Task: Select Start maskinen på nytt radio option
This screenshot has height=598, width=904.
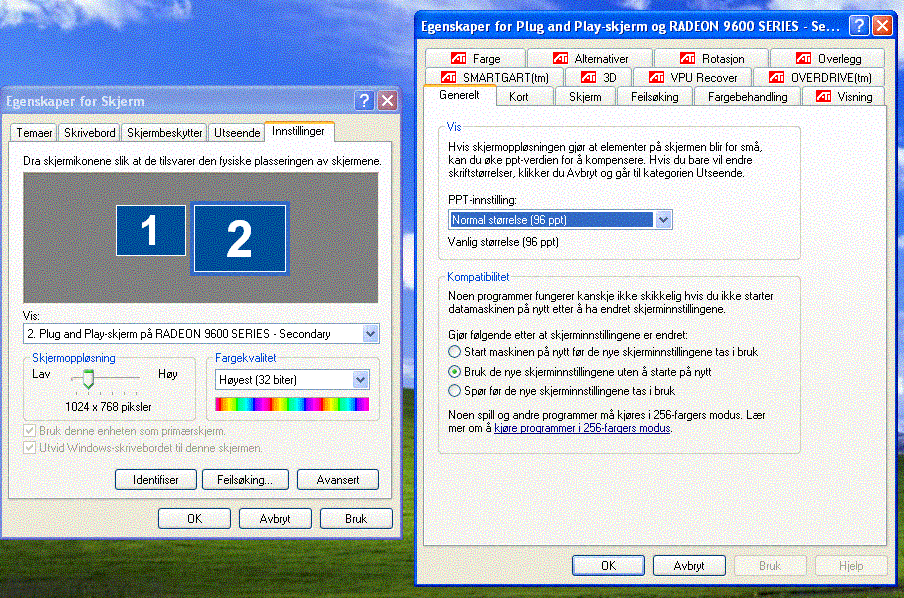Action: [x=454, y=351]
